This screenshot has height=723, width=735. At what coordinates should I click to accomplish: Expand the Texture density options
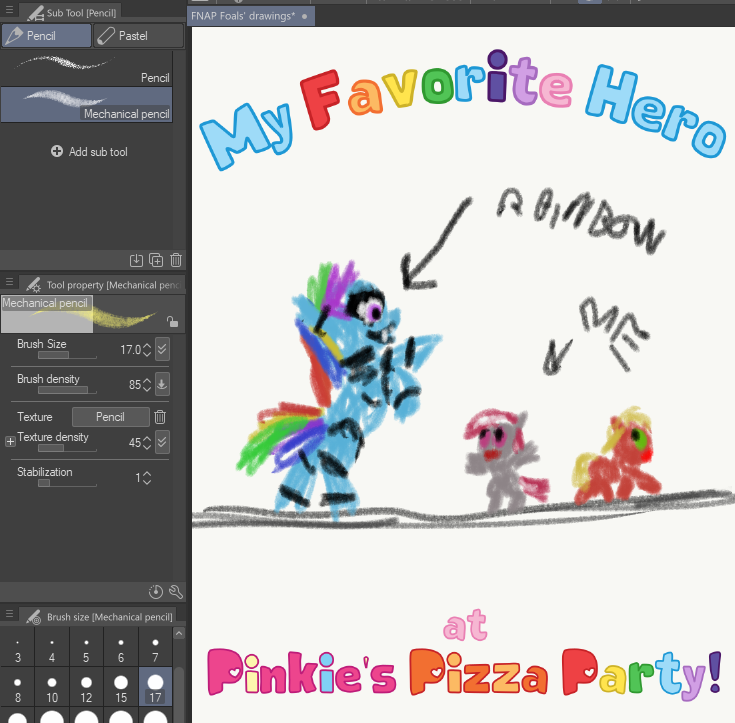point(10,441)
